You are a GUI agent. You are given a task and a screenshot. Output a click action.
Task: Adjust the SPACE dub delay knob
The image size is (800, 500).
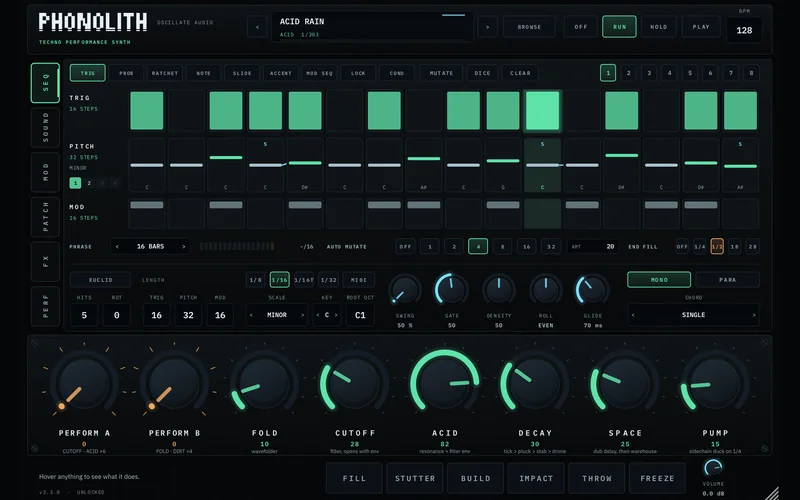click(625, 383)
